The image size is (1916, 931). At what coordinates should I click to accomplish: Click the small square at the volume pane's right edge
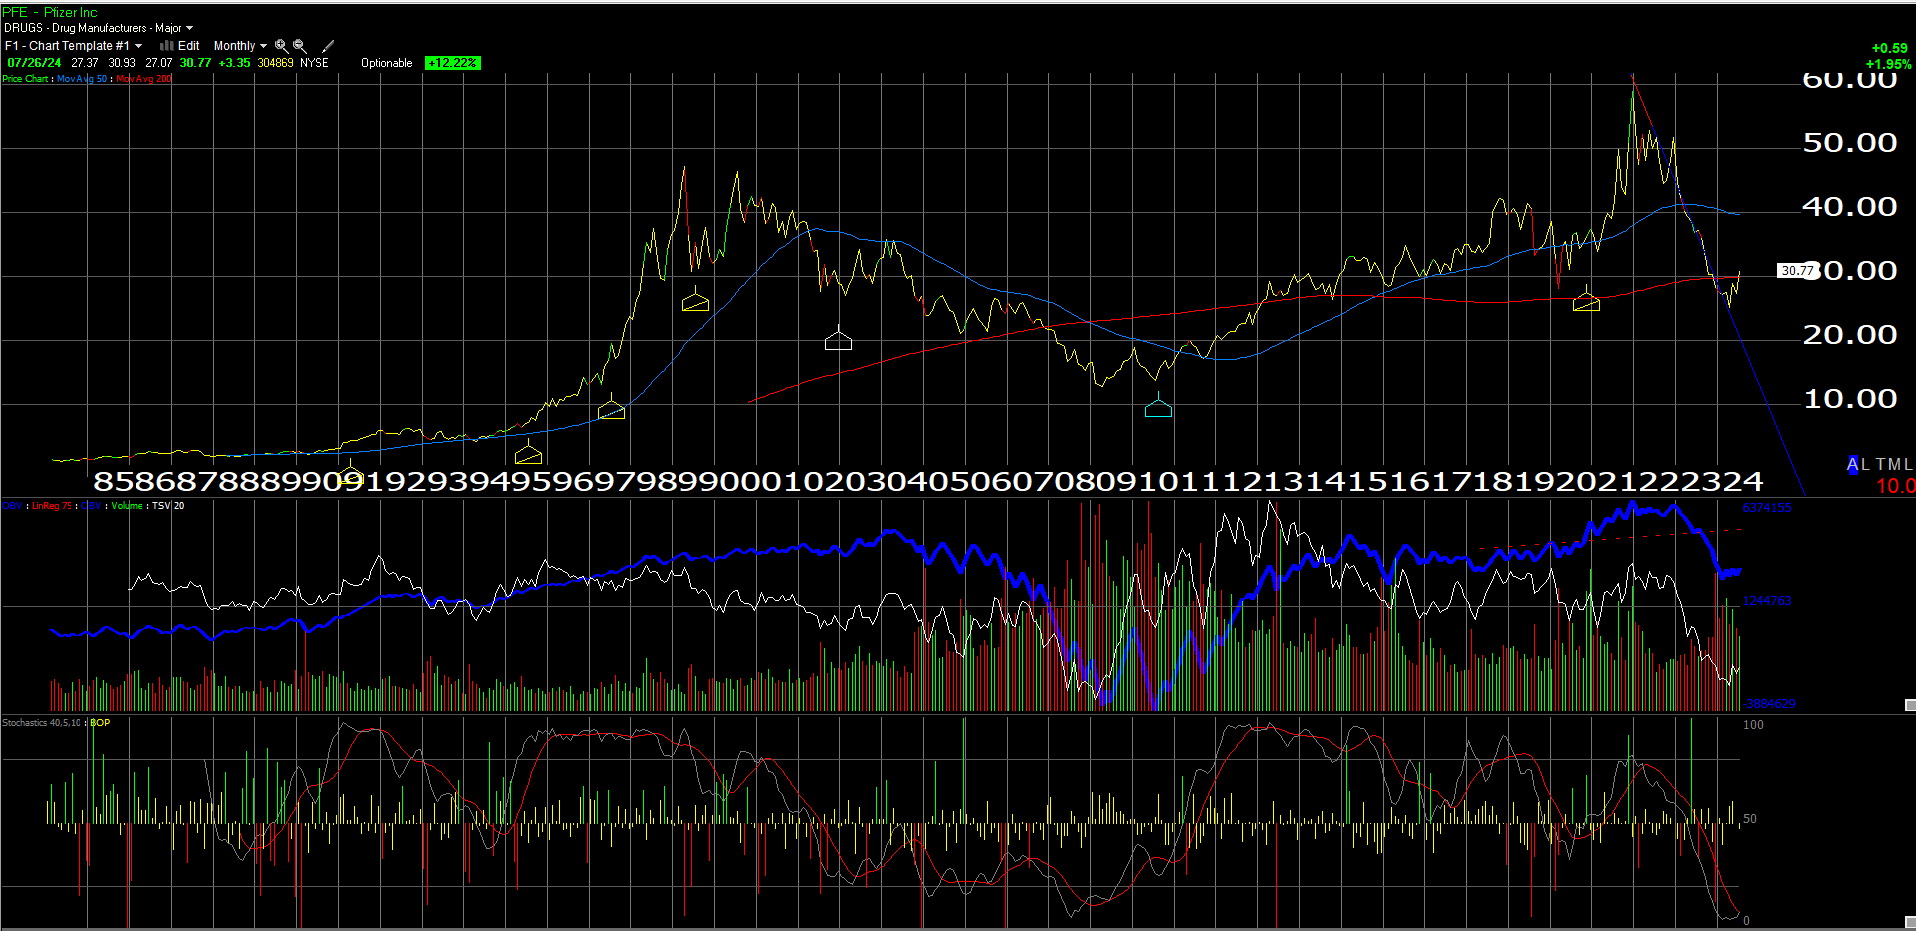click(1910, 705)
